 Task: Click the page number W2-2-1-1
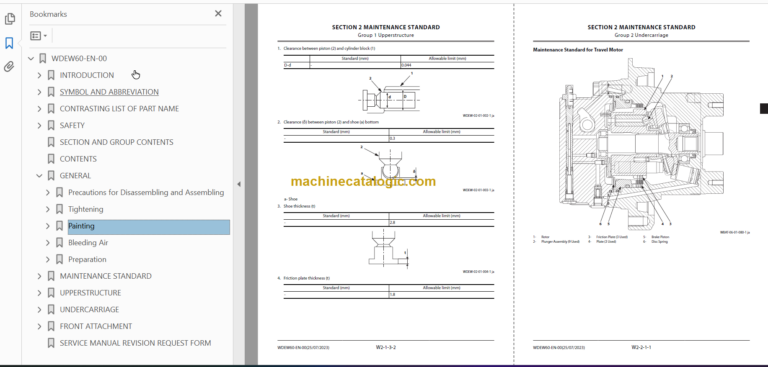641,347
